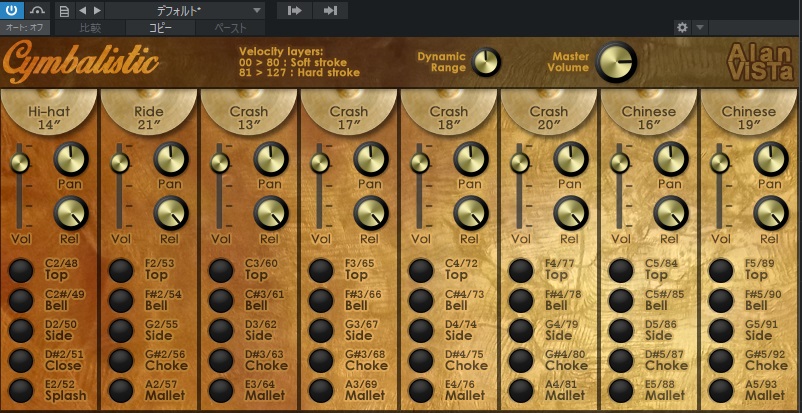Go to next preset with right arrow

click(96, 11)
